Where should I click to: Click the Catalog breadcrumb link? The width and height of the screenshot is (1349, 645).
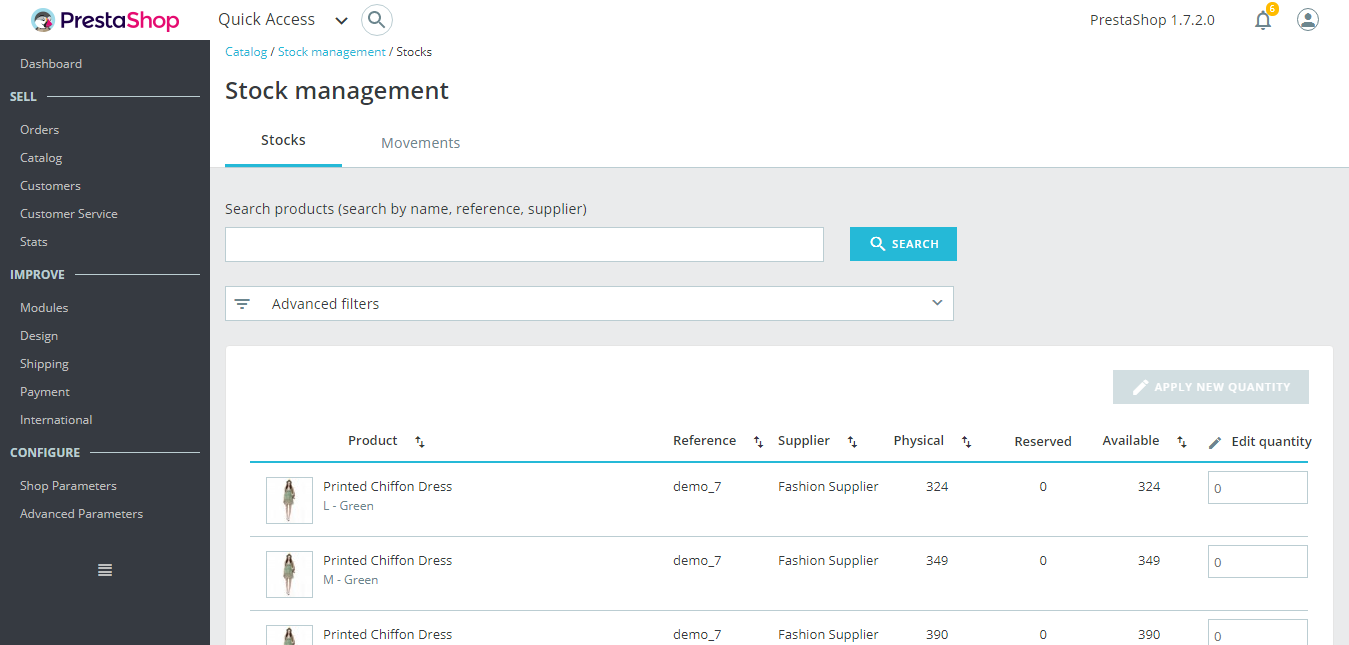pos(246,52)
